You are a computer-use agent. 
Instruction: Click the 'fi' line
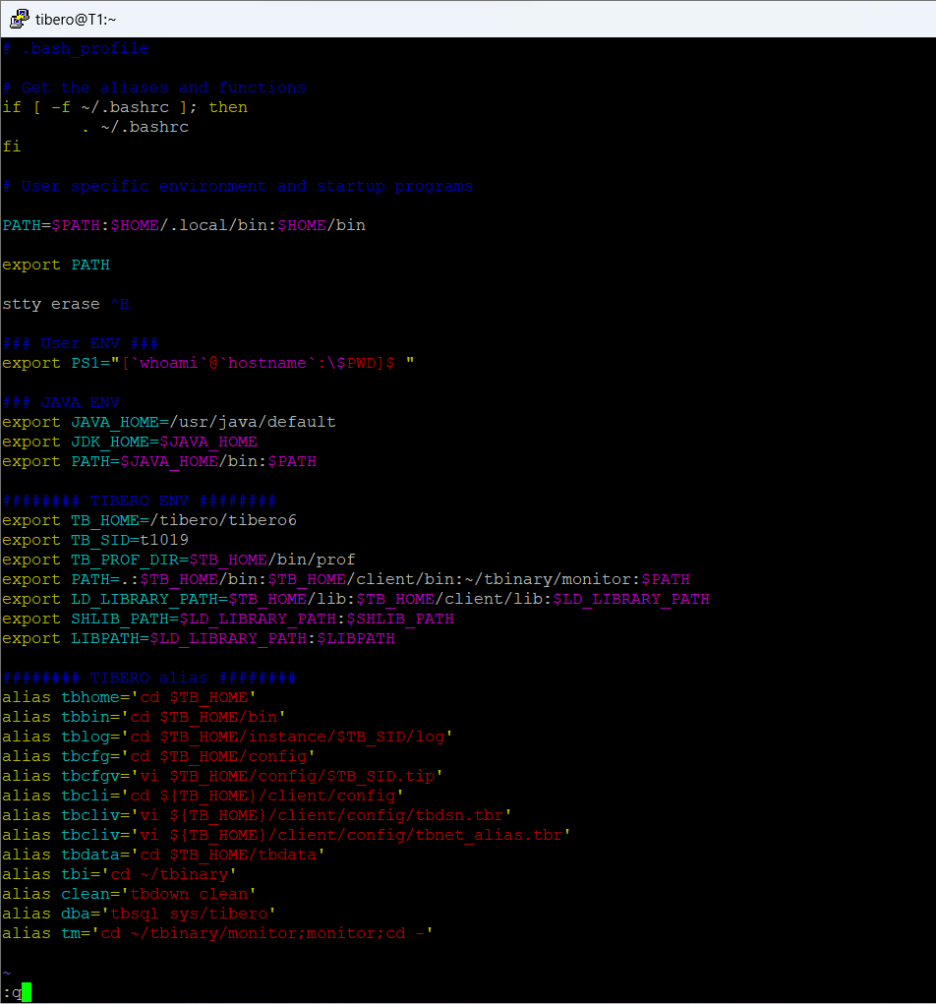12,147
